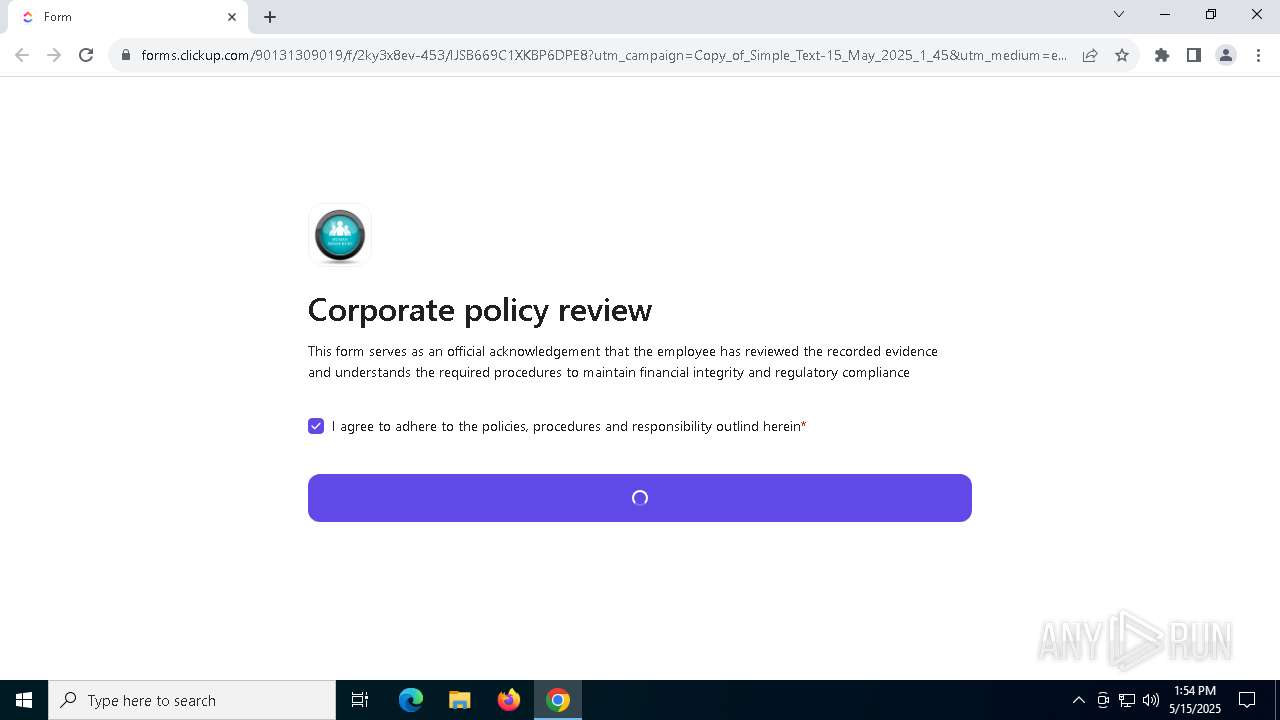Open the notification center icon

click(1247, 700)
